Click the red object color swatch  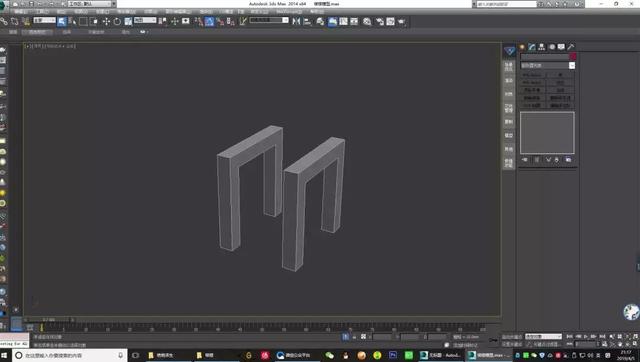click(x=573, y=57)
